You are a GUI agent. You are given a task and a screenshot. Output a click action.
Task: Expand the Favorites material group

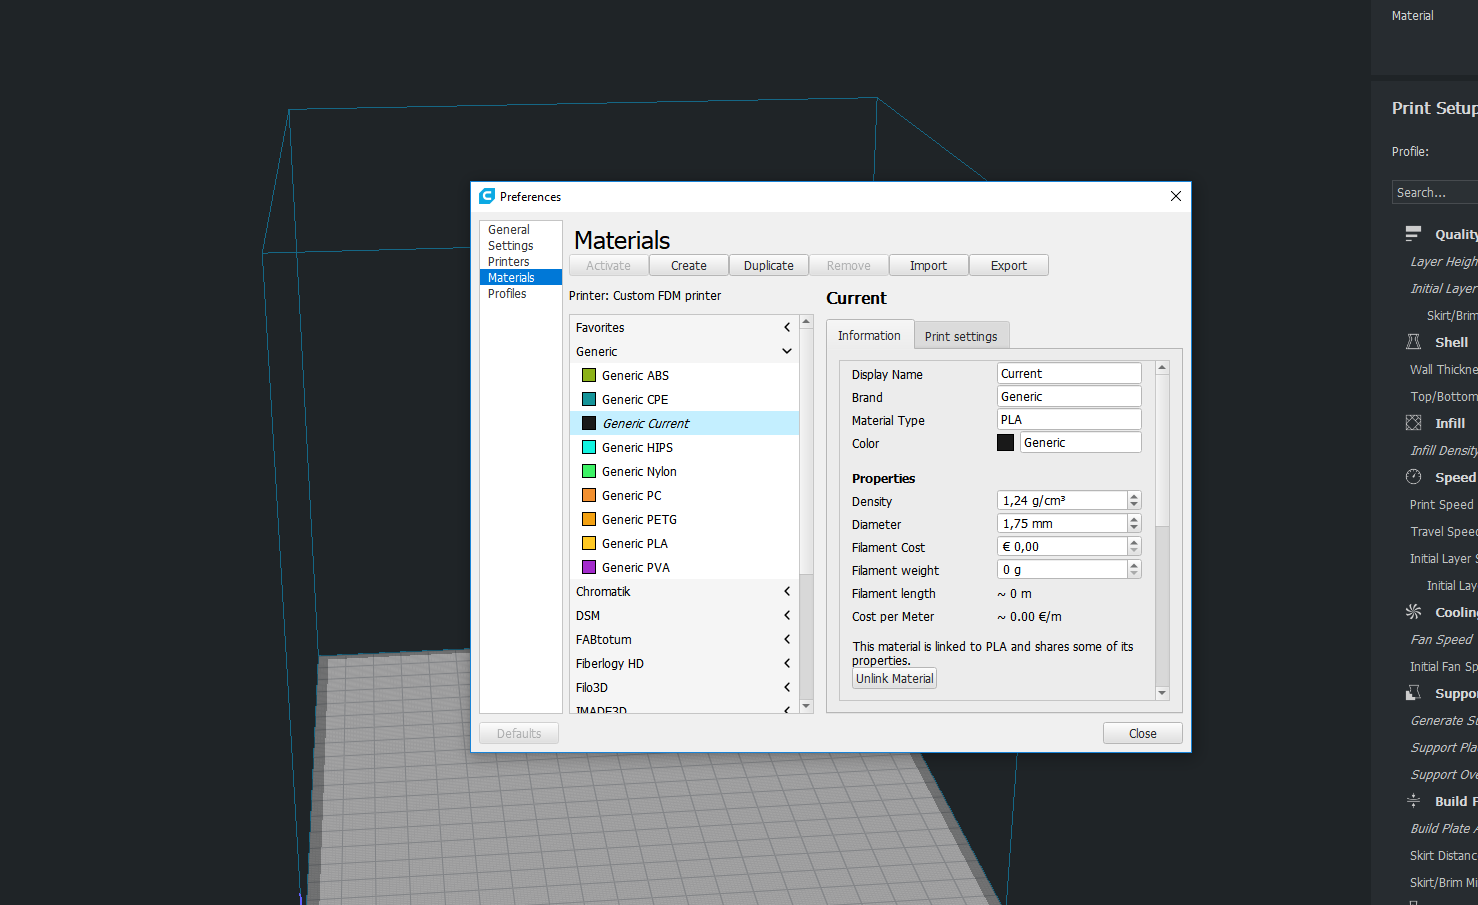(787, 327)
